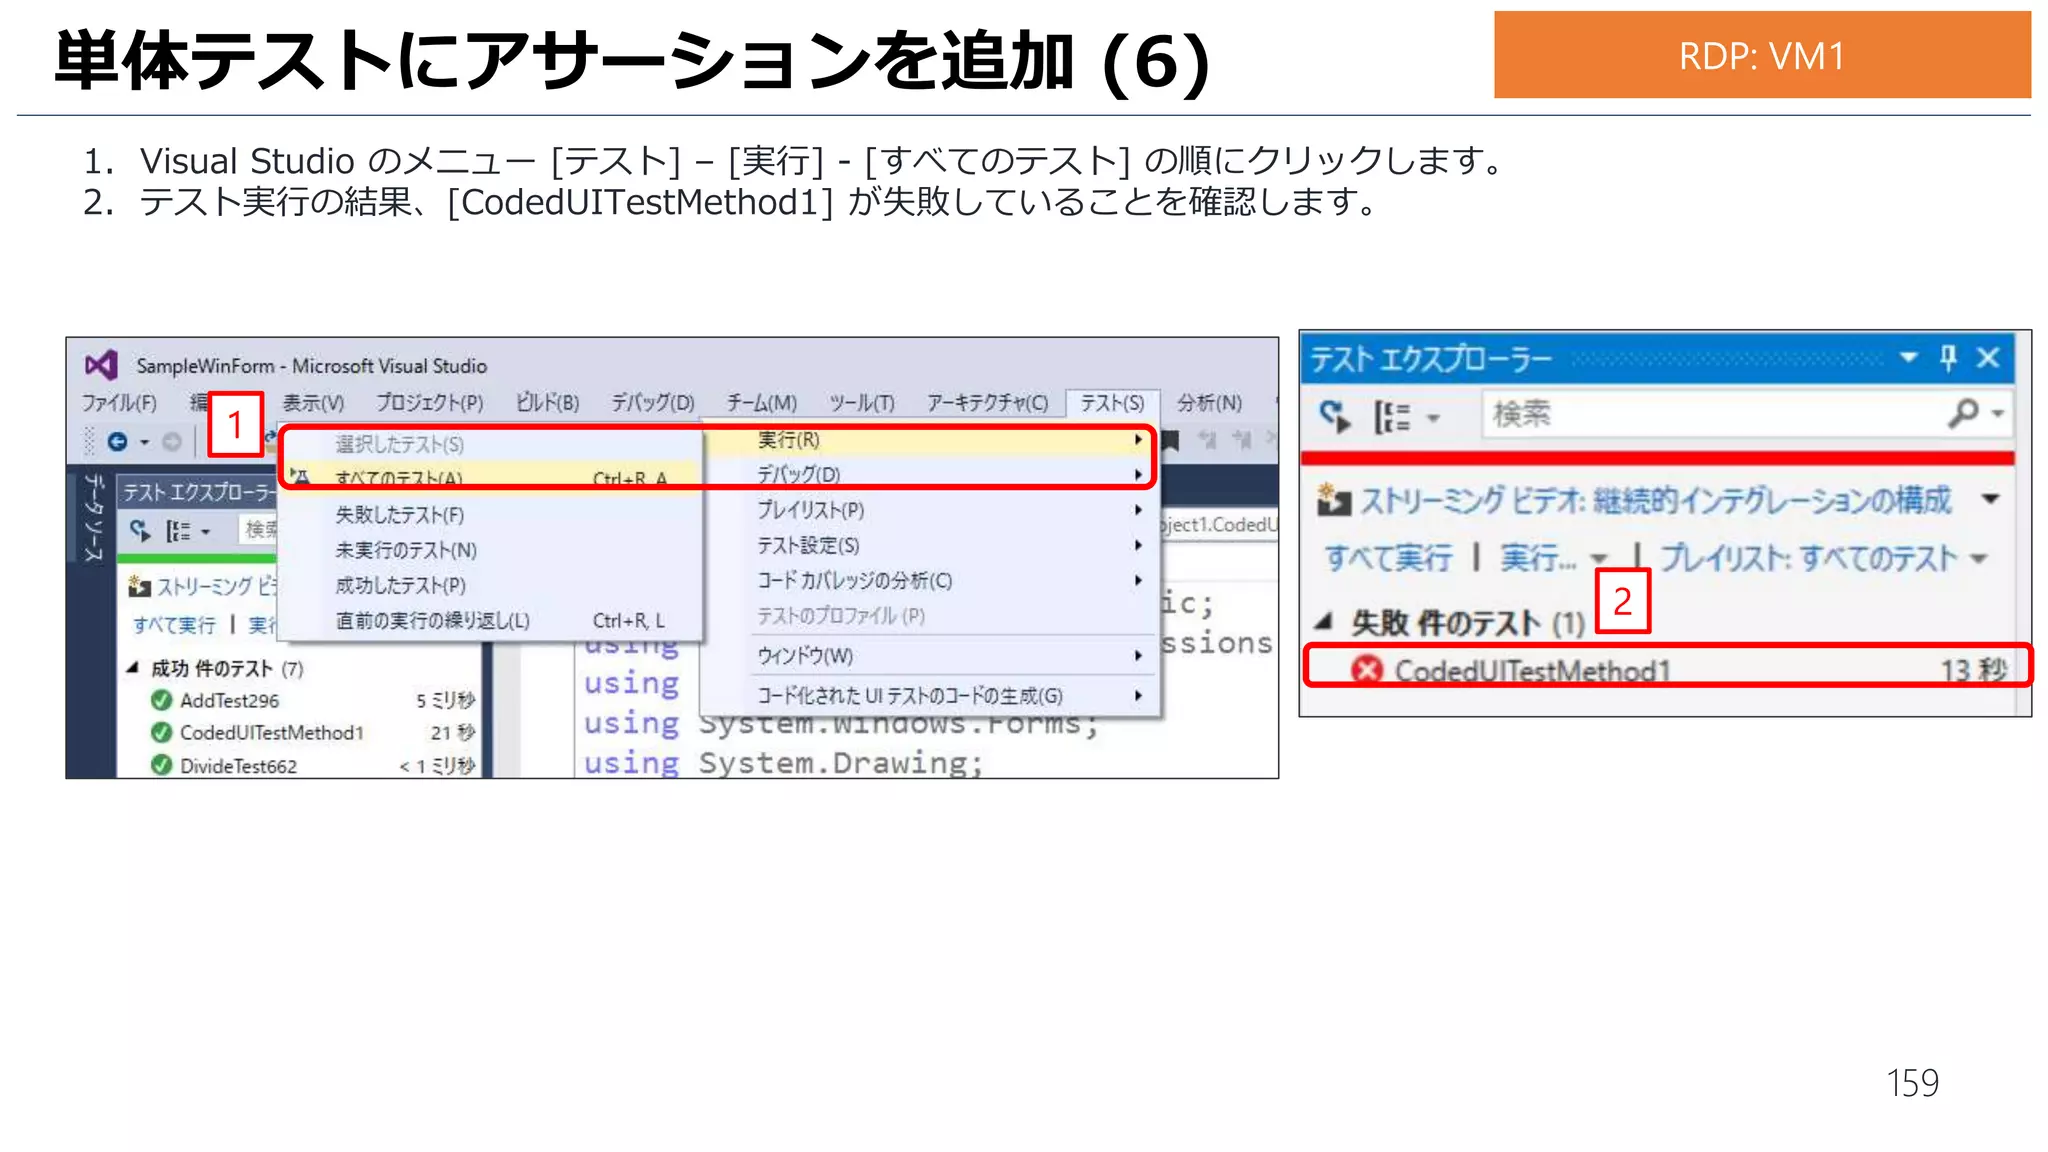Click the magnifier icon in the right search box

[1963, 413]
